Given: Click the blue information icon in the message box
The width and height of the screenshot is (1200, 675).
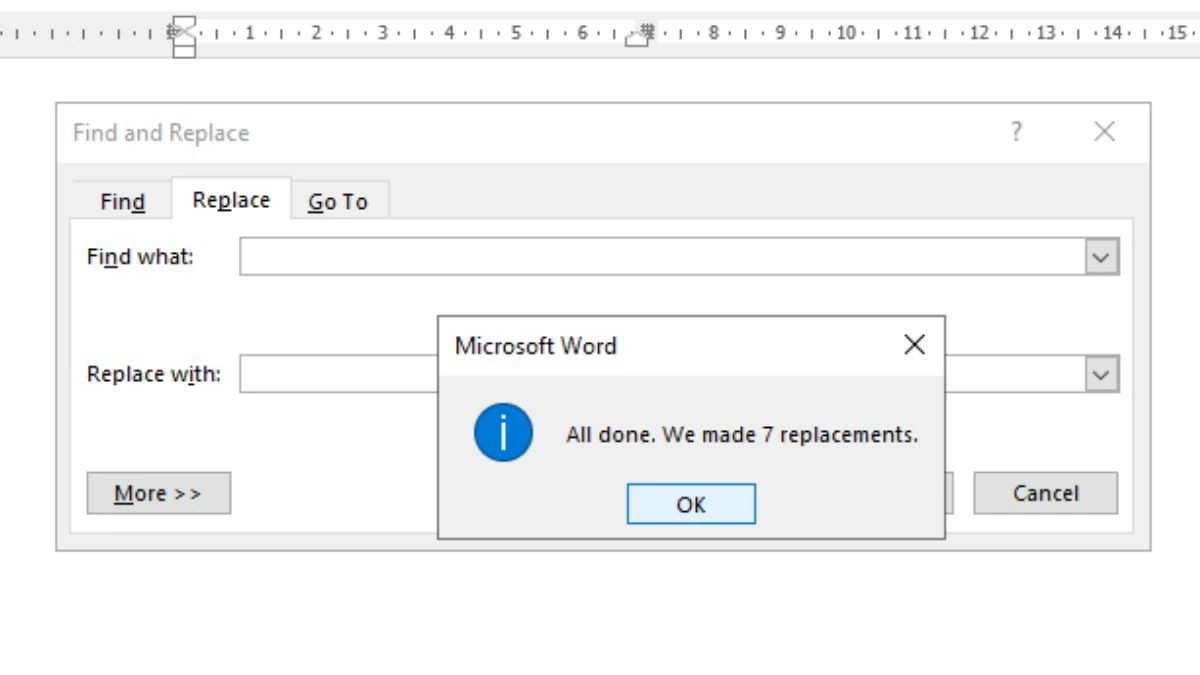Looking at the screenshot, I should pos(502,432).
